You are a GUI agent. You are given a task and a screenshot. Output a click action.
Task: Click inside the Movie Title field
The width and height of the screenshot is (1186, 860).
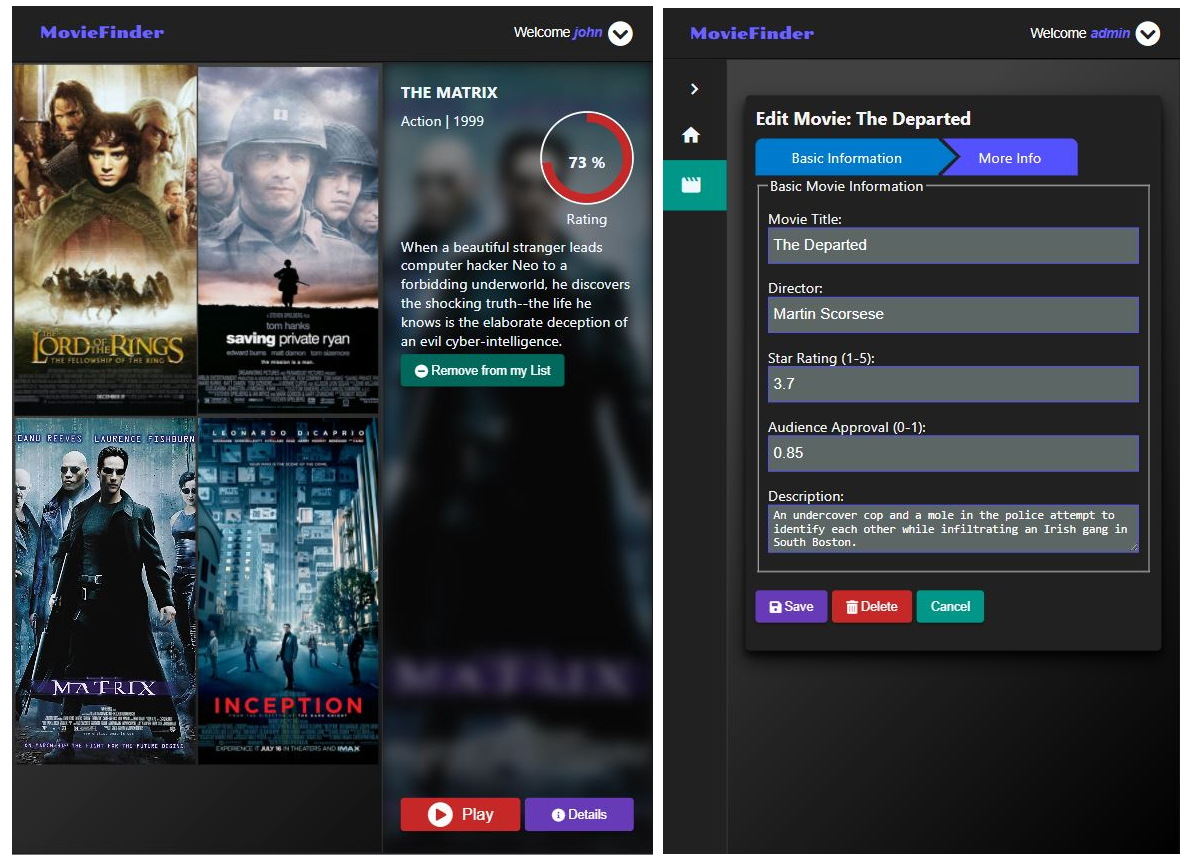(952, 245)
